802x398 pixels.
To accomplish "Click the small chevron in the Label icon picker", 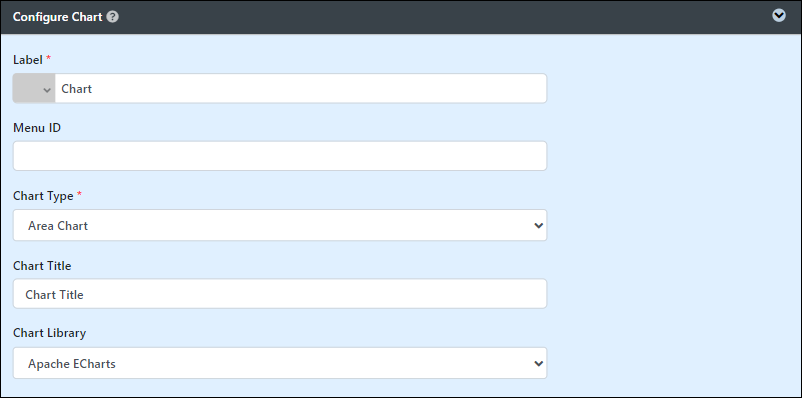I will (x=47, y=90).
